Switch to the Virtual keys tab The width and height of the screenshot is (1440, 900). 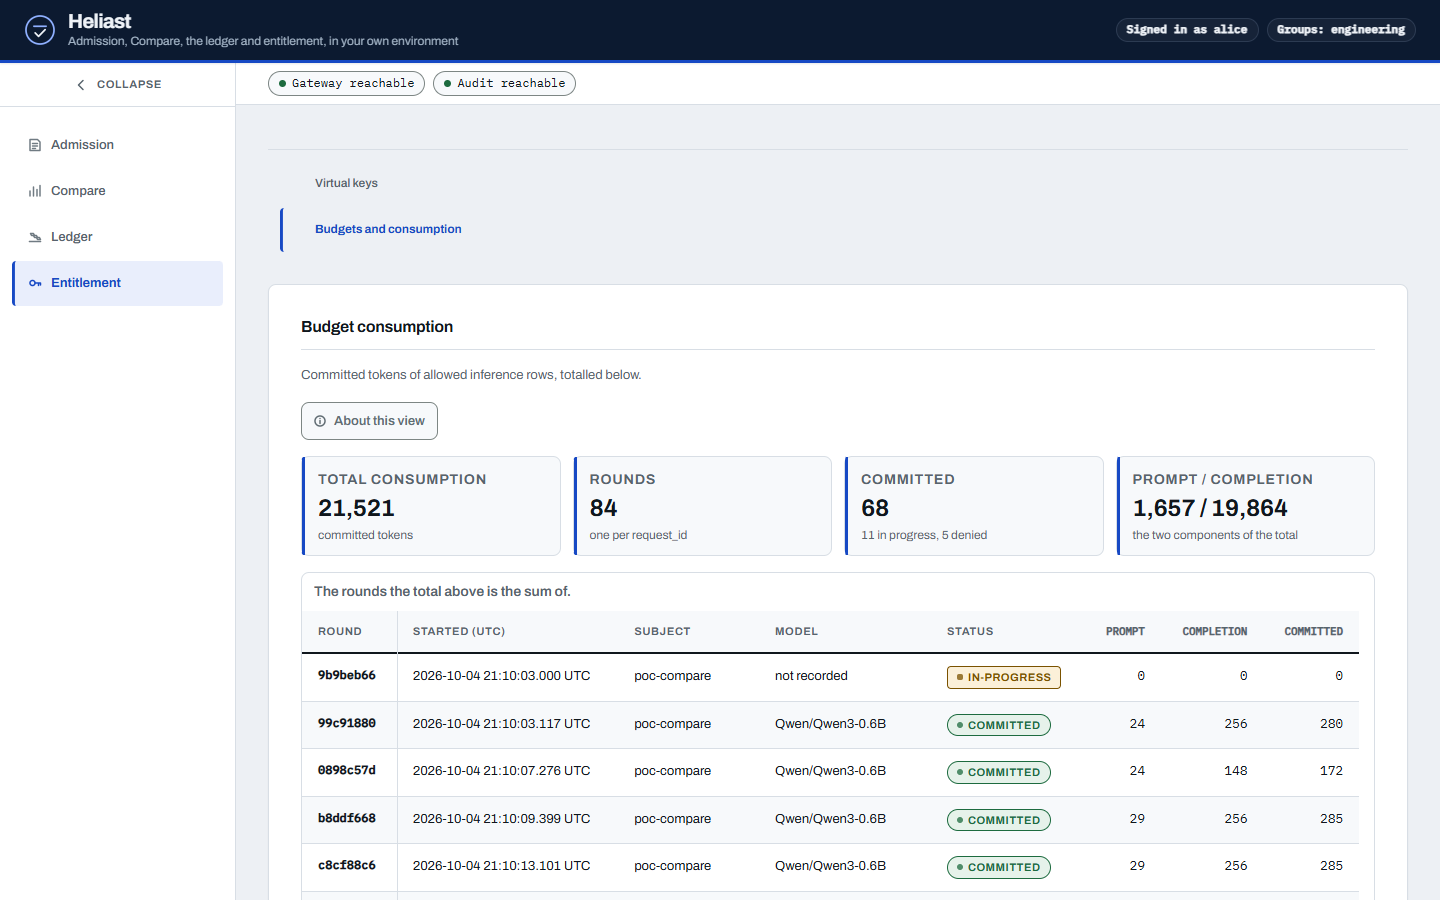[346, 183]
